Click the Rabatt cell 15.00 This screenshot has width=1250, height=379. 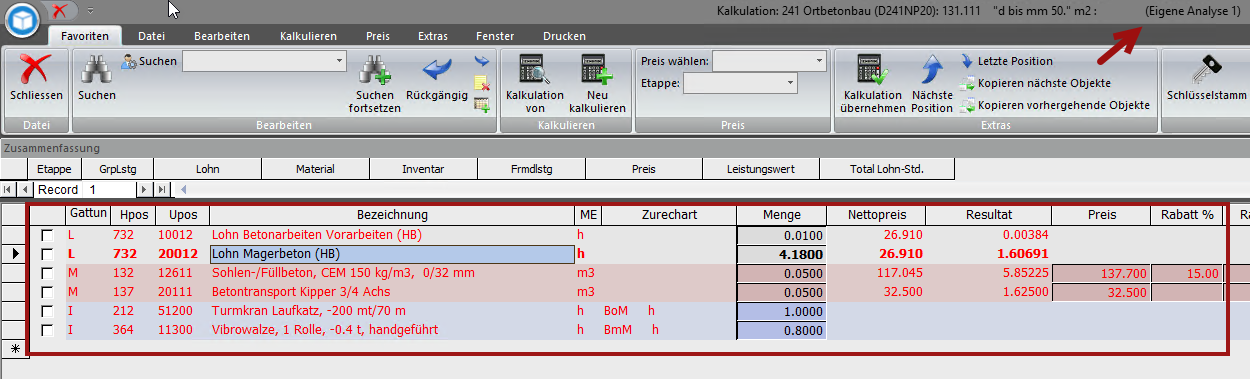(1187, 273)
